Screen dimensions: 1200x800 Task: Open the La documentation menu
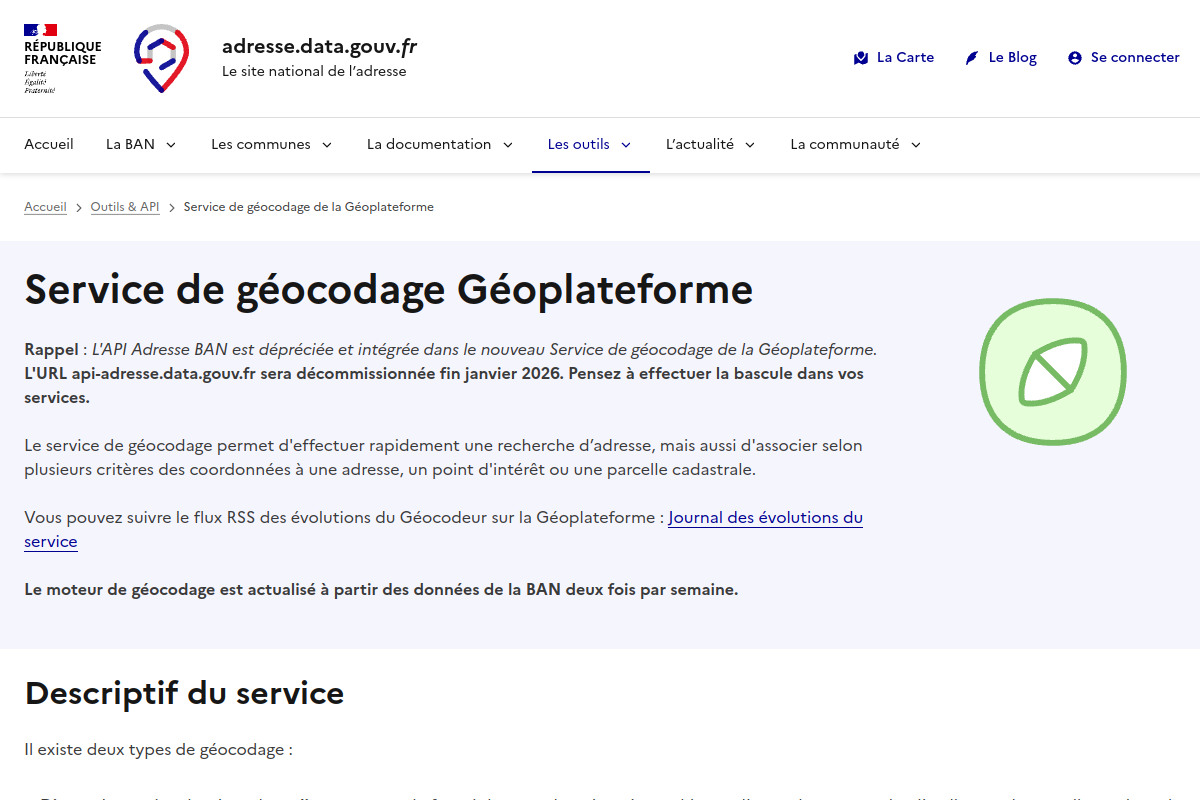point(440,144)
